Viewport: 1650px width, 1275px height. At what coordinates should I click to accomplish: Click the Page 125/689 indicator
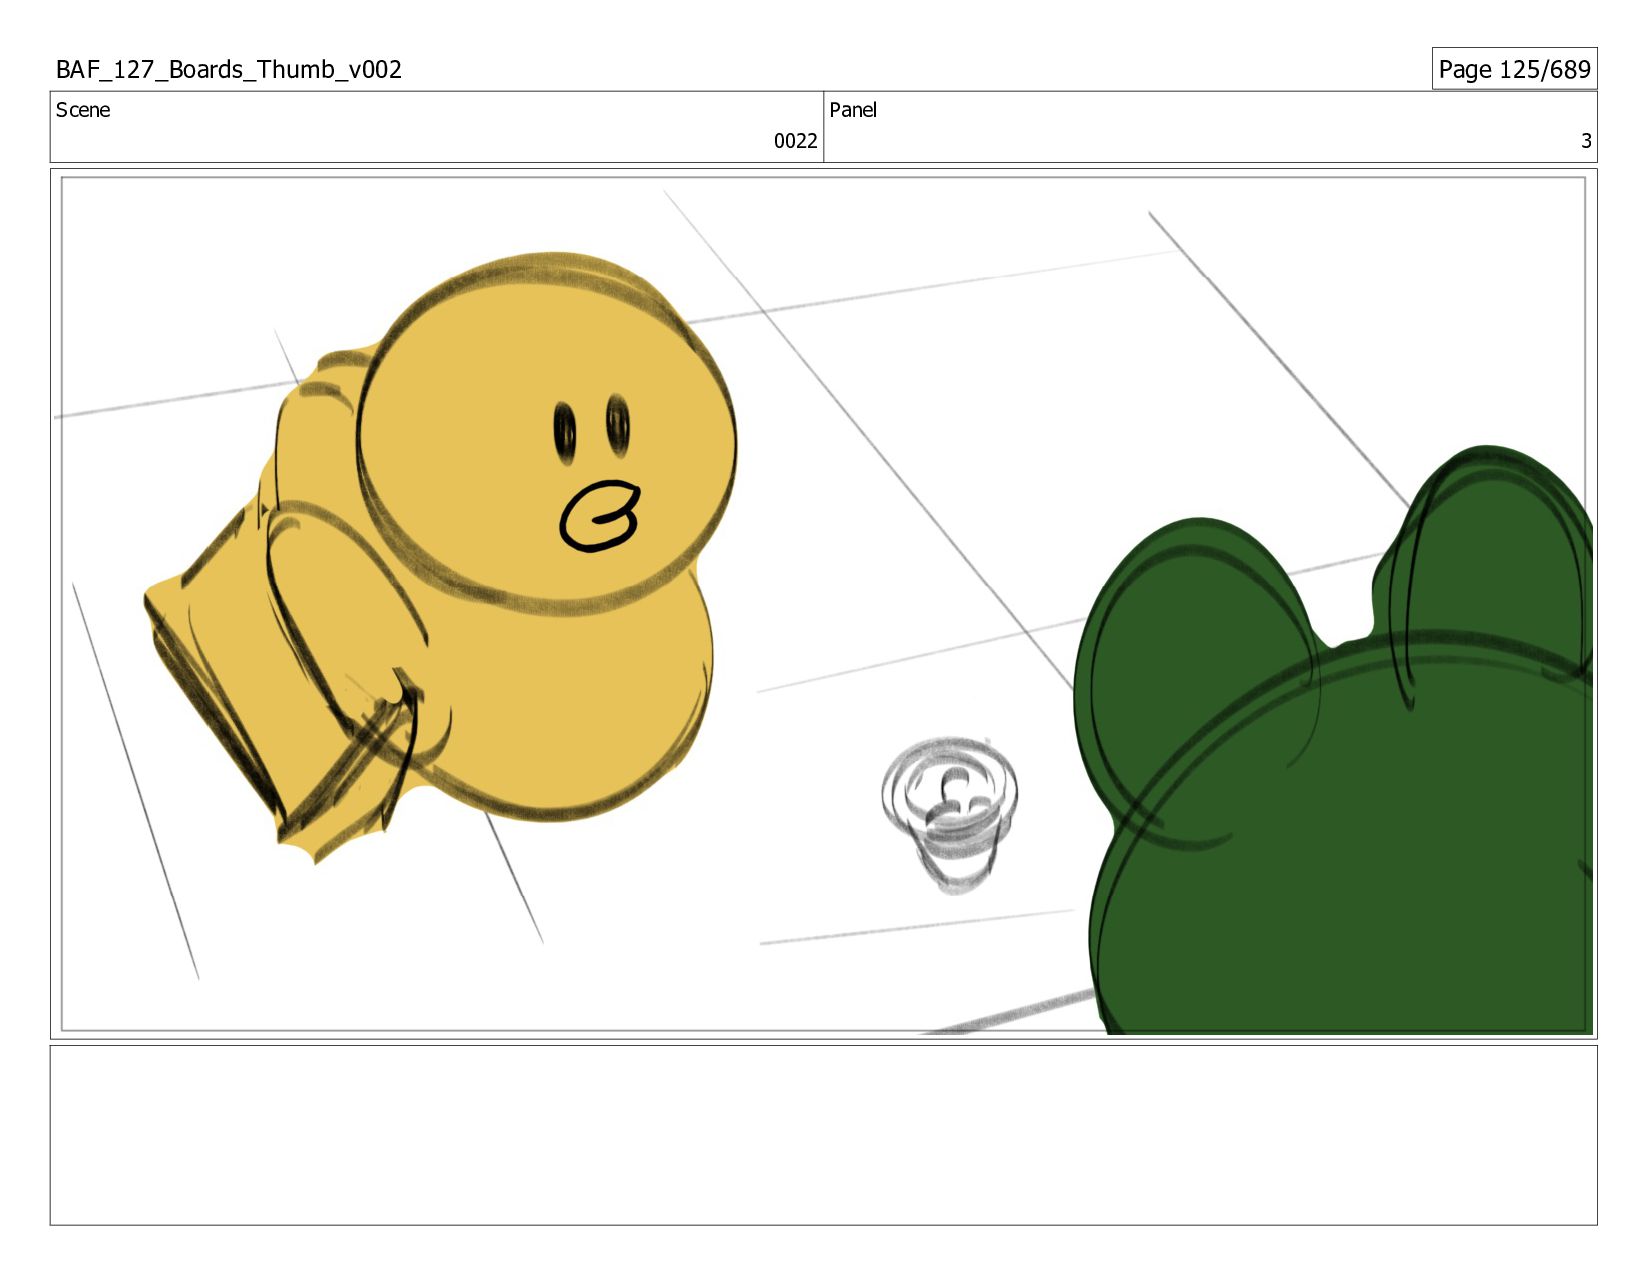pyautogui.click(x=1514, y=69)
